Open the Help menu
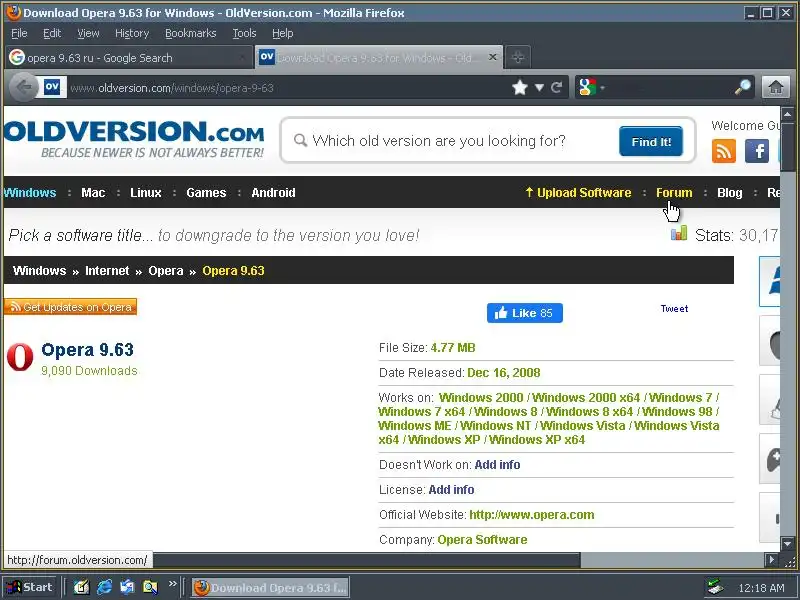800x600 pixels. tap(283, 33)
